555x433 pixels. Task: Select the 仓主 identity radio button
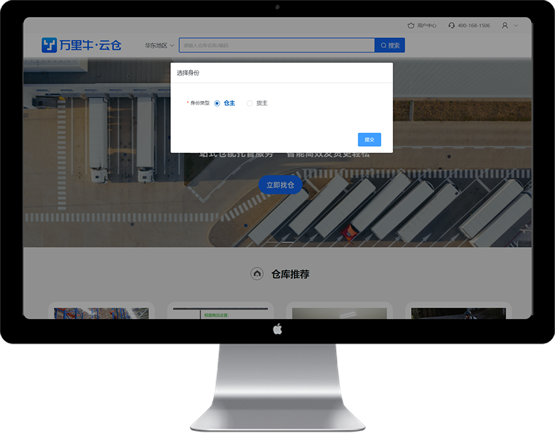217,103
